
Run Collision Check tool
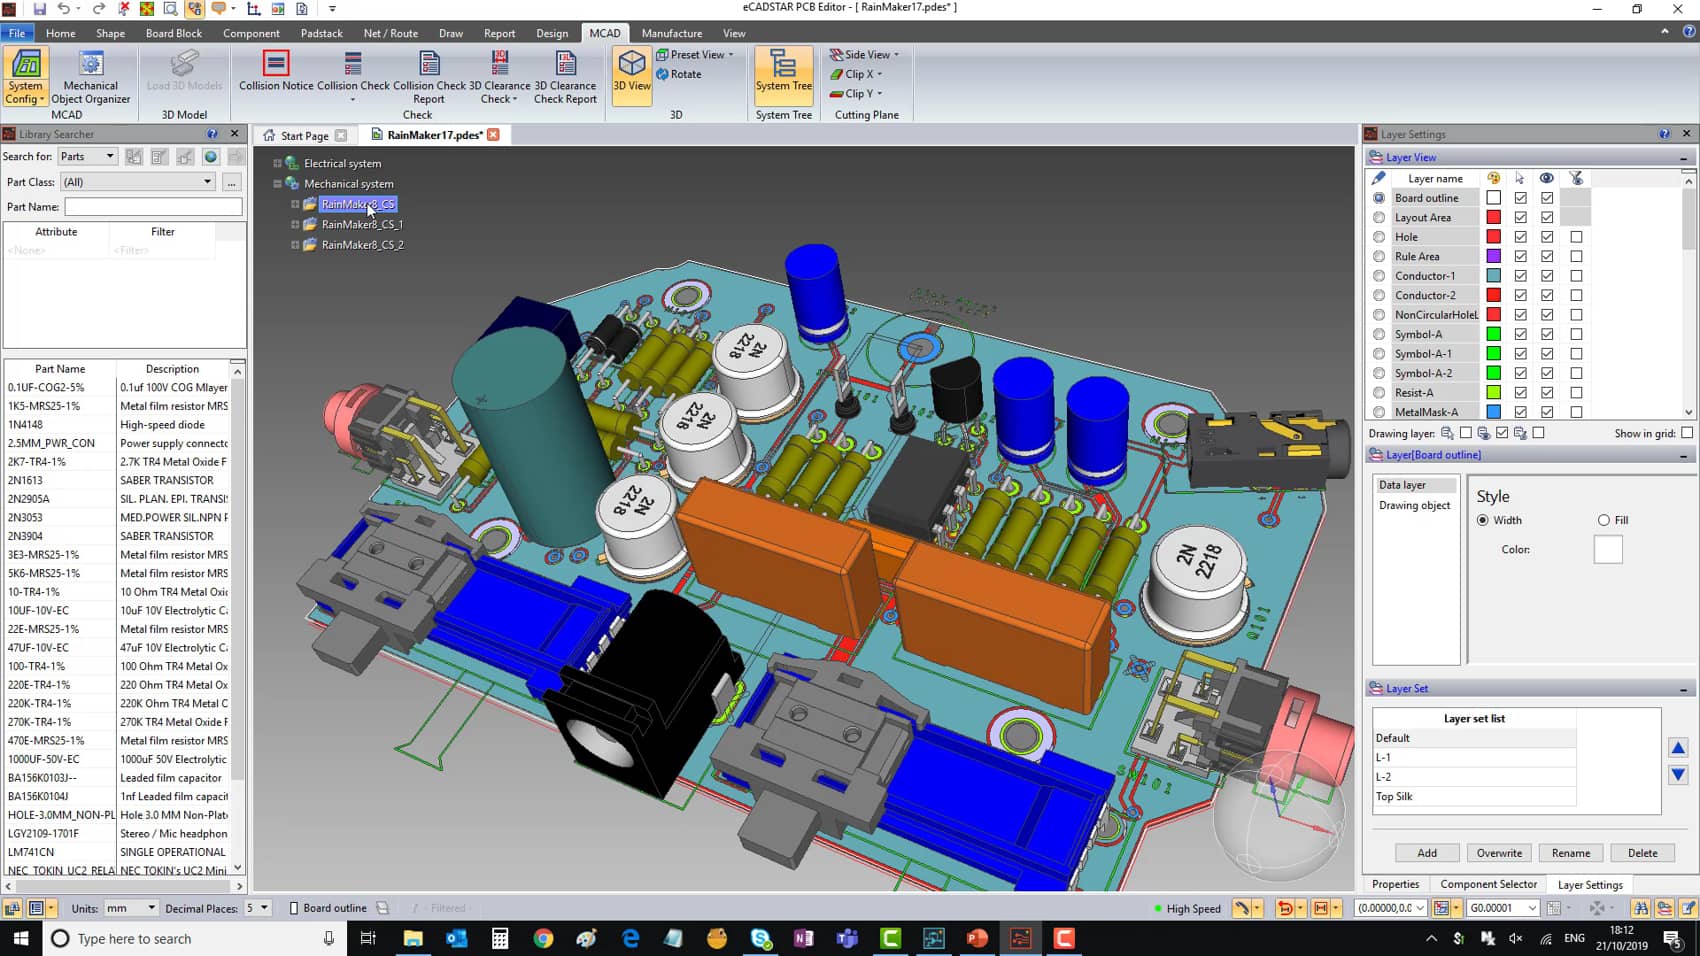pyautogui.click(x=353, y=77)
